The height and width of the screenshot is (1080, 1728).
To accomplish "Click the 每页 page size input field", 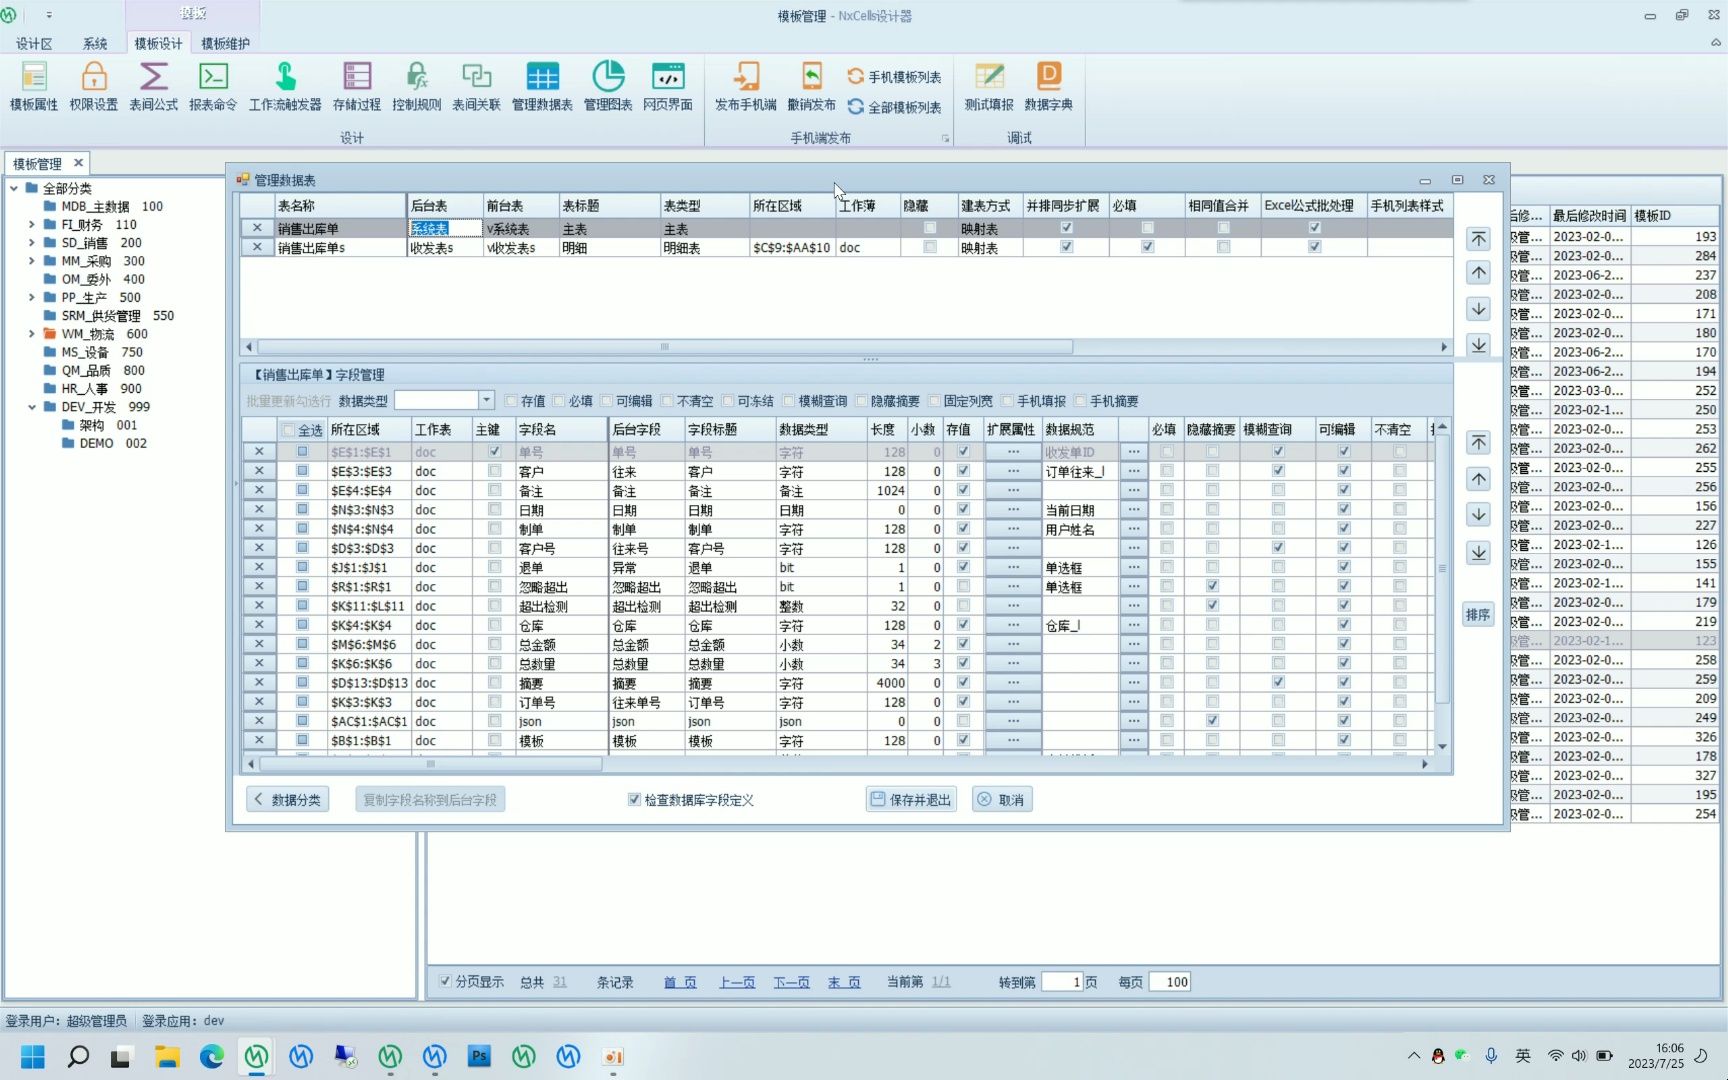I will pos(1169,982).
